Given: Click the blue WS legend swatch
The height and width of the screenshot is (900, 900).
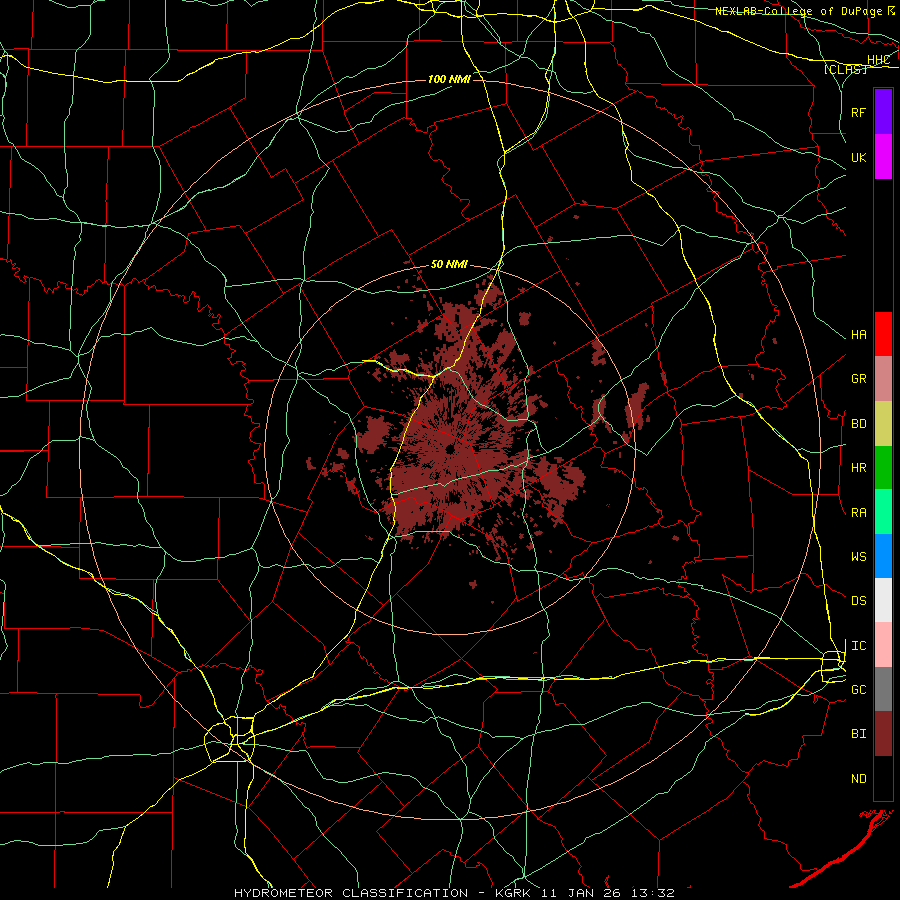Looking at the screenshot, I should (883, 556).
